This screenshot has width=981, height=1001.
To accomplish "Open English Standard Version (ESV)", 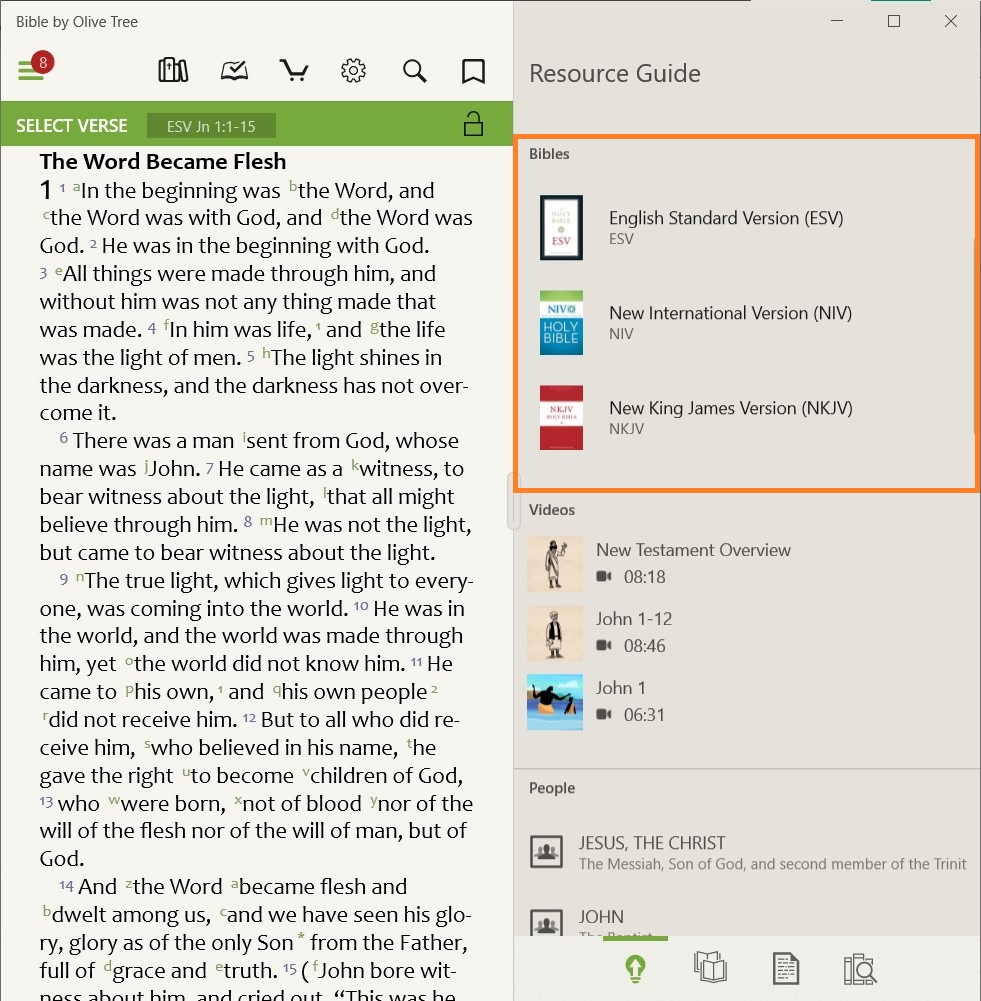I will pos(745,228).
